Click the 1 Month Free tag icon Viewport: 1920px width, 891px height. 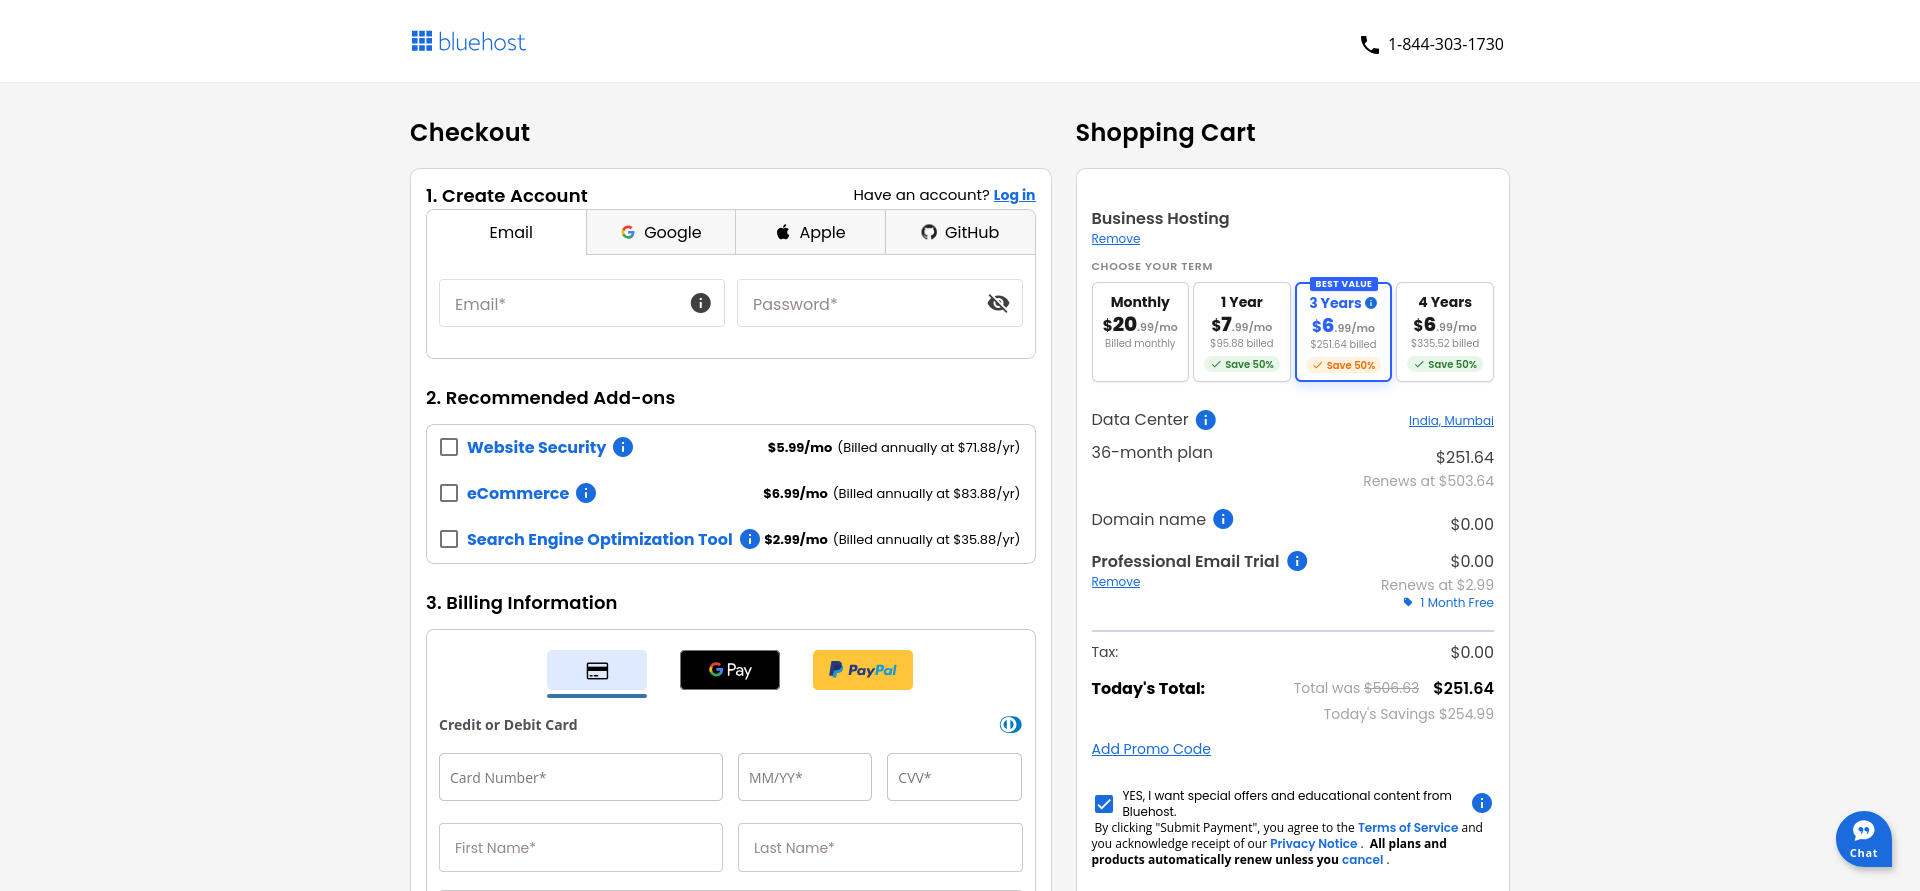[1408, 602]
